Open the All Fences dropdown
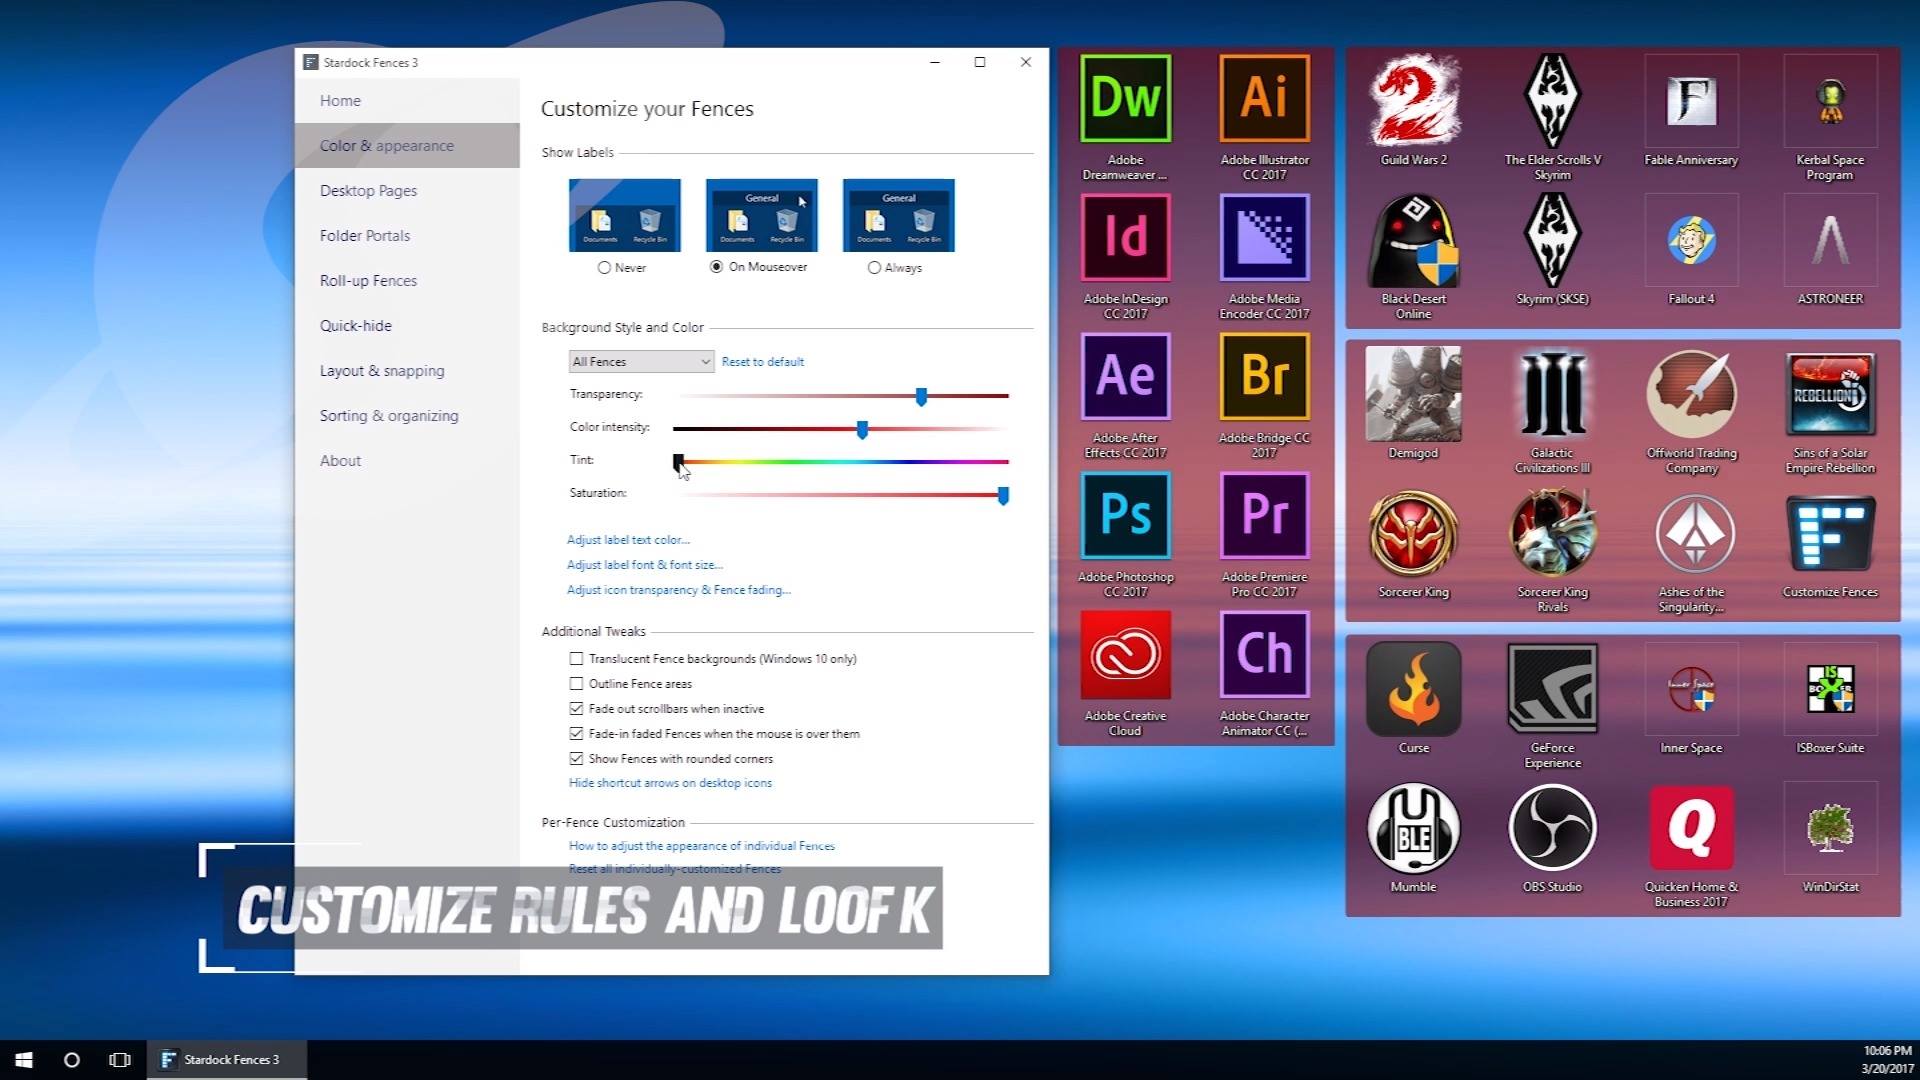Image resolution: width=1920 pixels, height=1080 pixels. 641,362
